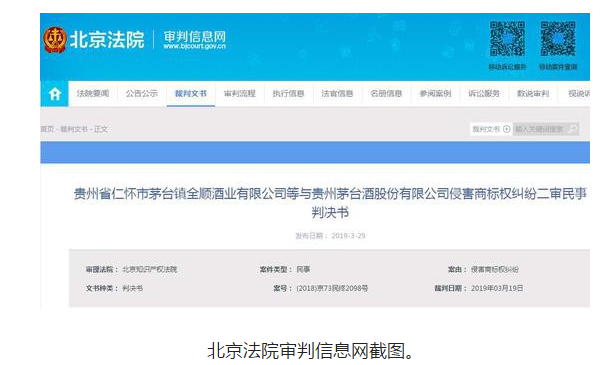Open the 法院要闻 nav item
Viewport: 616px width, 365px height.
pyautogui.click(x=93, y=94)
